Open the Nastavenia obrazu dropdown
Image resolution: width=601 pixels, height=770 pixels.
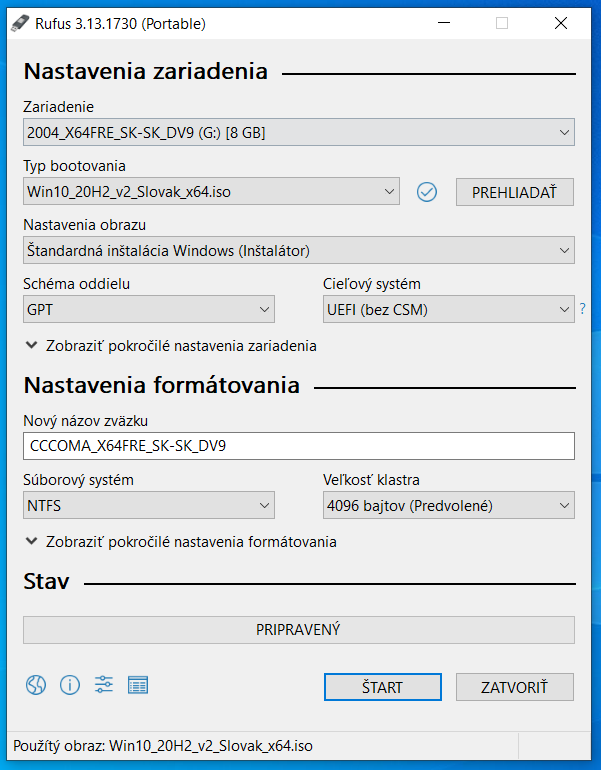click(x=299, y=250)
